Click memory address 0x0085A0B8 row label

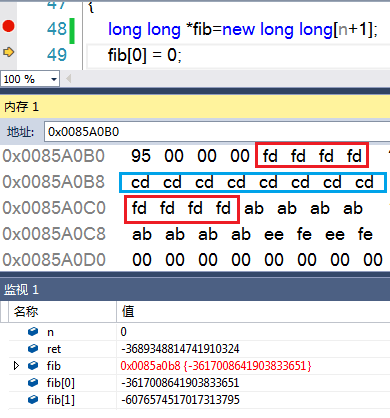[x=54, y=182]
